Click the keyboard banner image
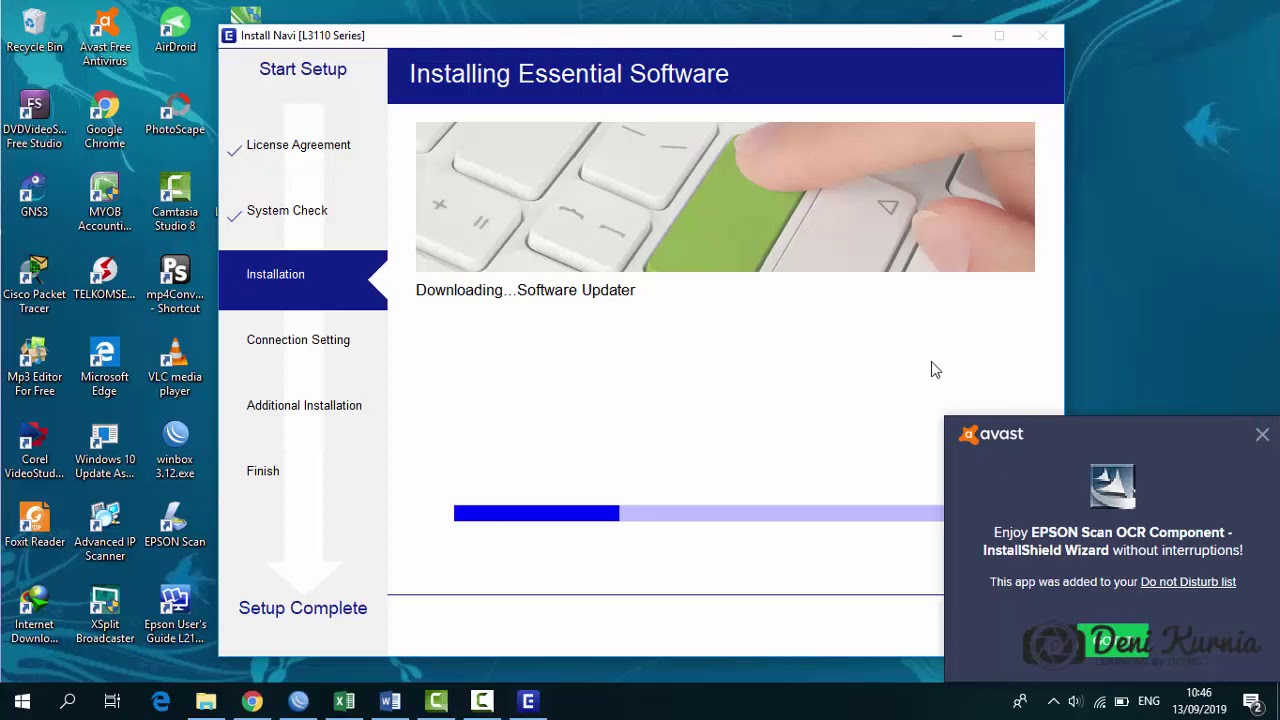Image resolution: width=1280 pixels, height=720 pixels. click(x=725, y=197)
